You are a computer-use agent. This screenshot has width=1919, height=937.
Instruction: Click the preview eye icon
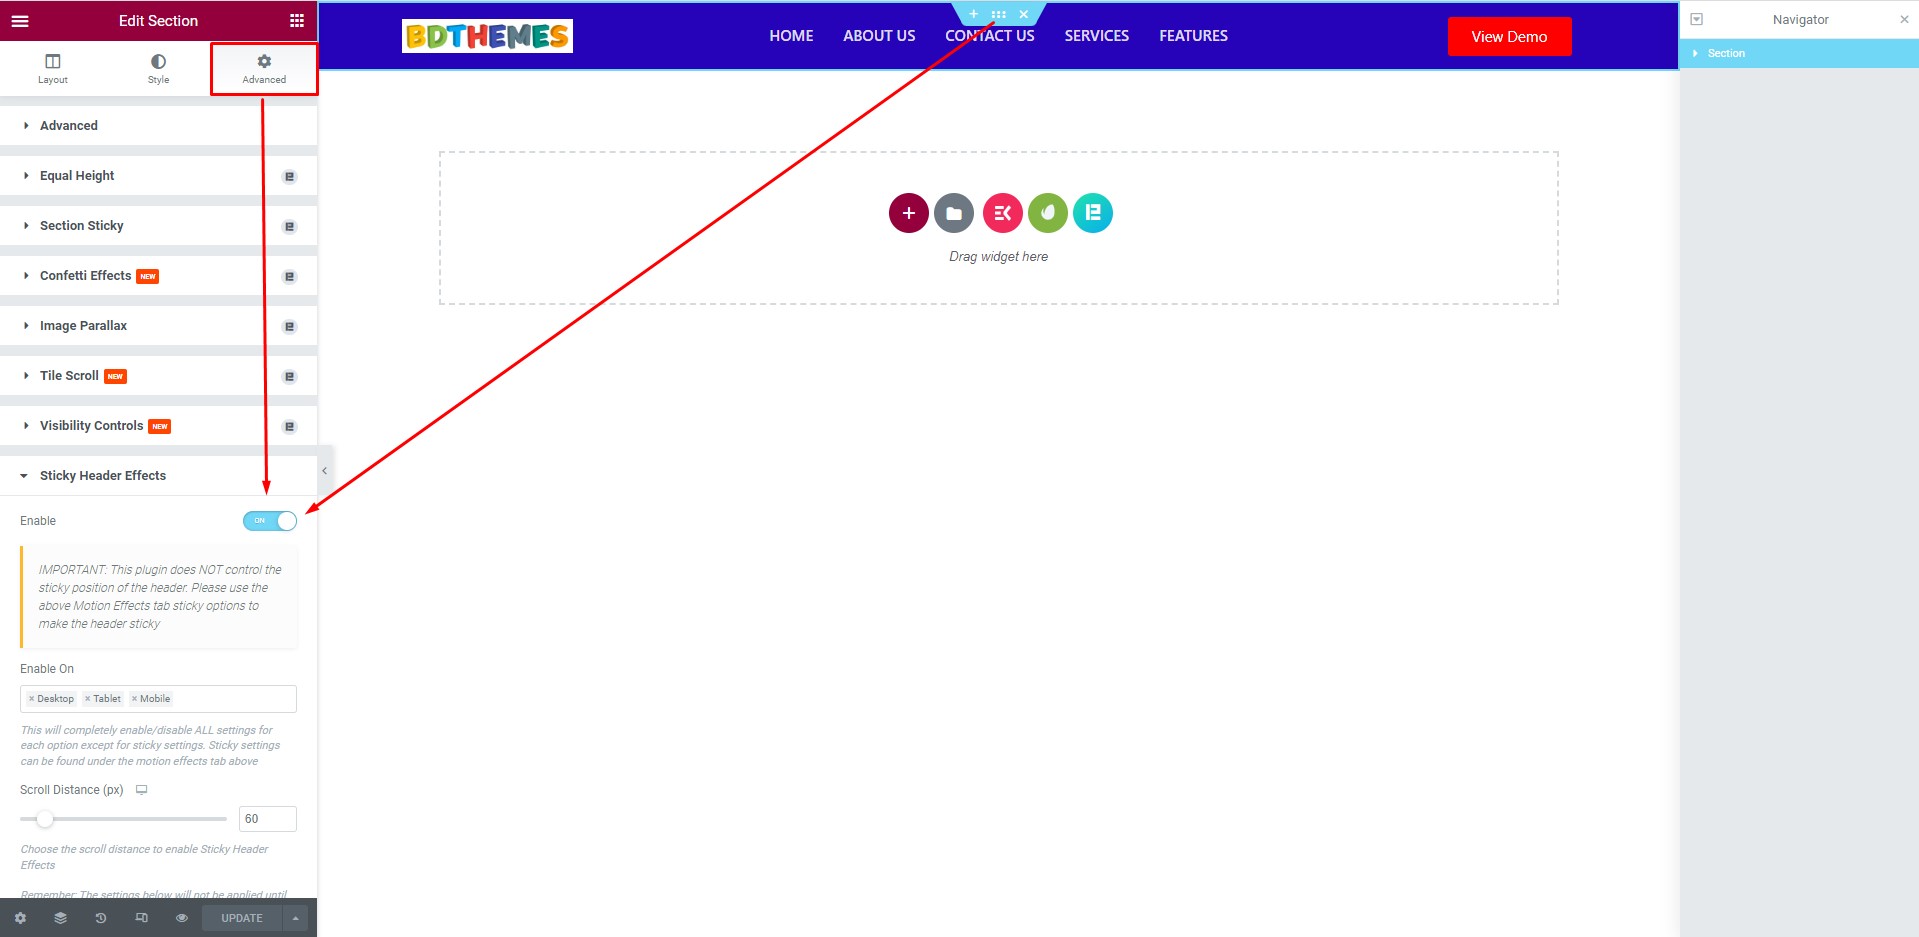pos(182,918)
